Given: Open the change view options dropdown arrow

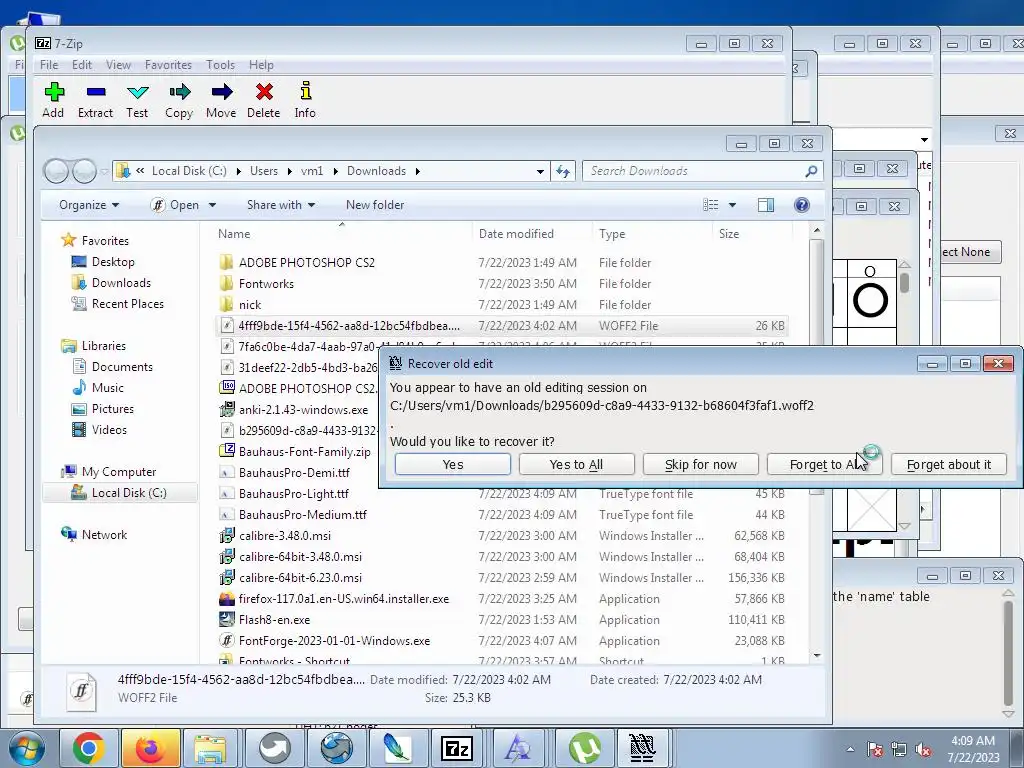Looking at the screenshot, I should point(732,205).
